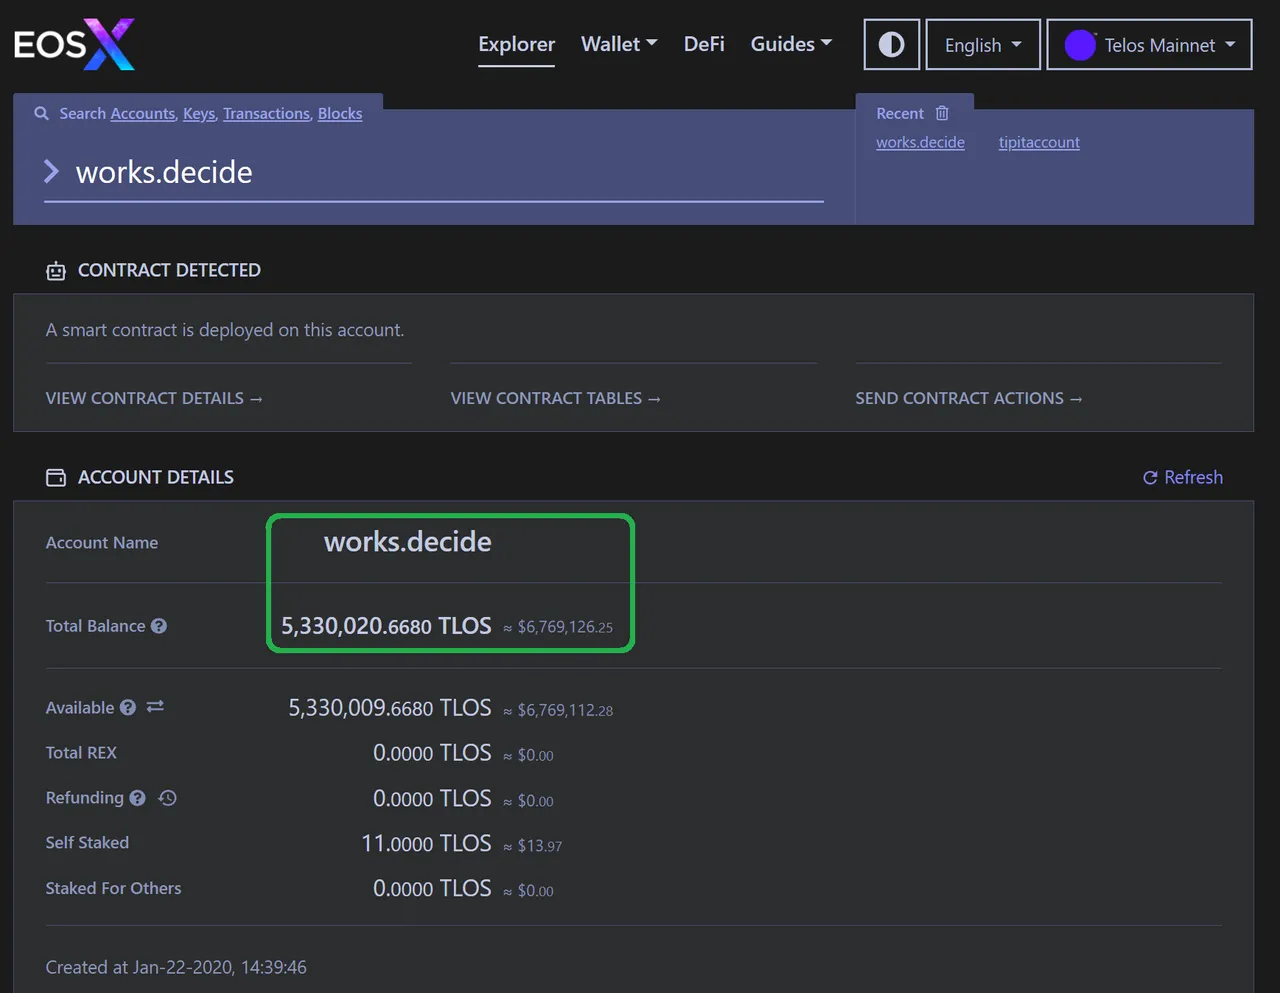Expand the Wallet menu
The width and height of the screenshot is (1280, 993).
tap(619, 44)
